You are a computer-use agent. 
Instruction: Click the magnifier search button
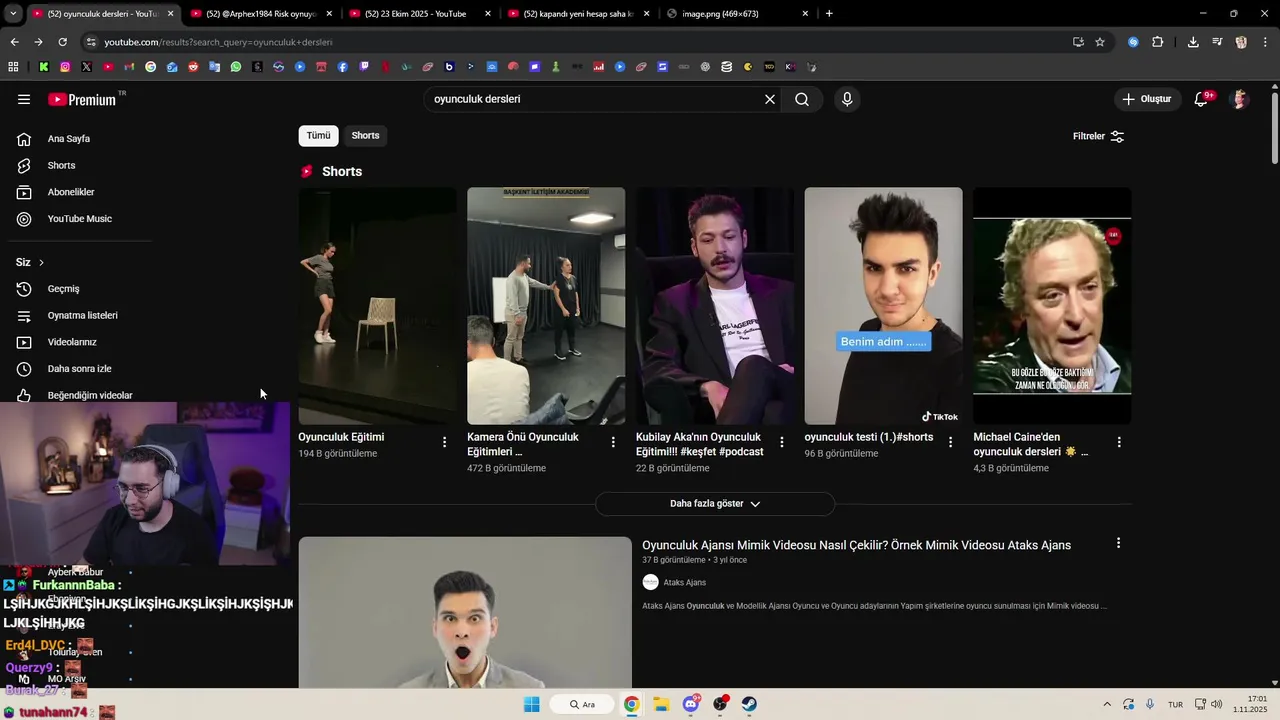tap(802, 99)
